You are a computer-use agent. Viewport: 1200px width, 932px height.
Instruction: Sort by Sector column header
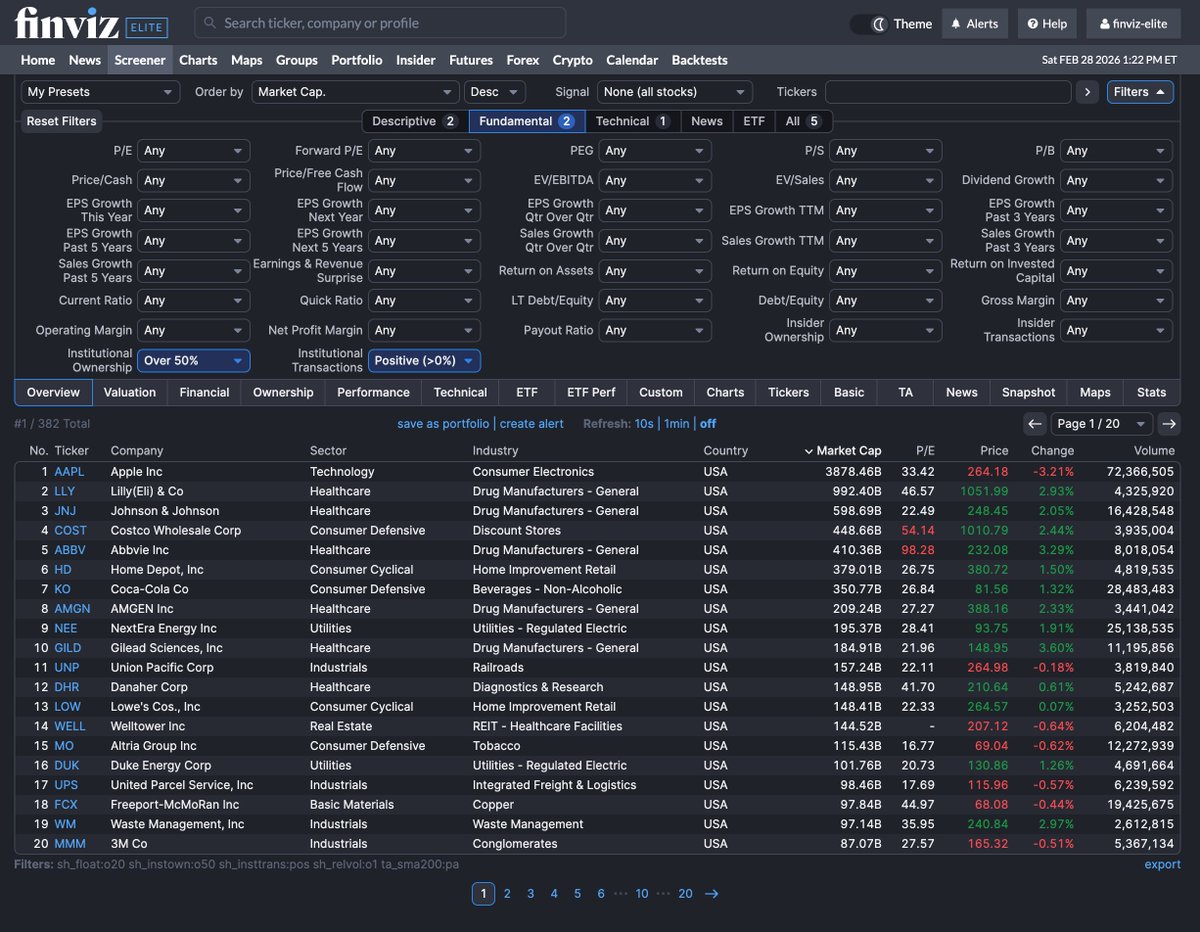pyautogui.click(x=328, y=451)
